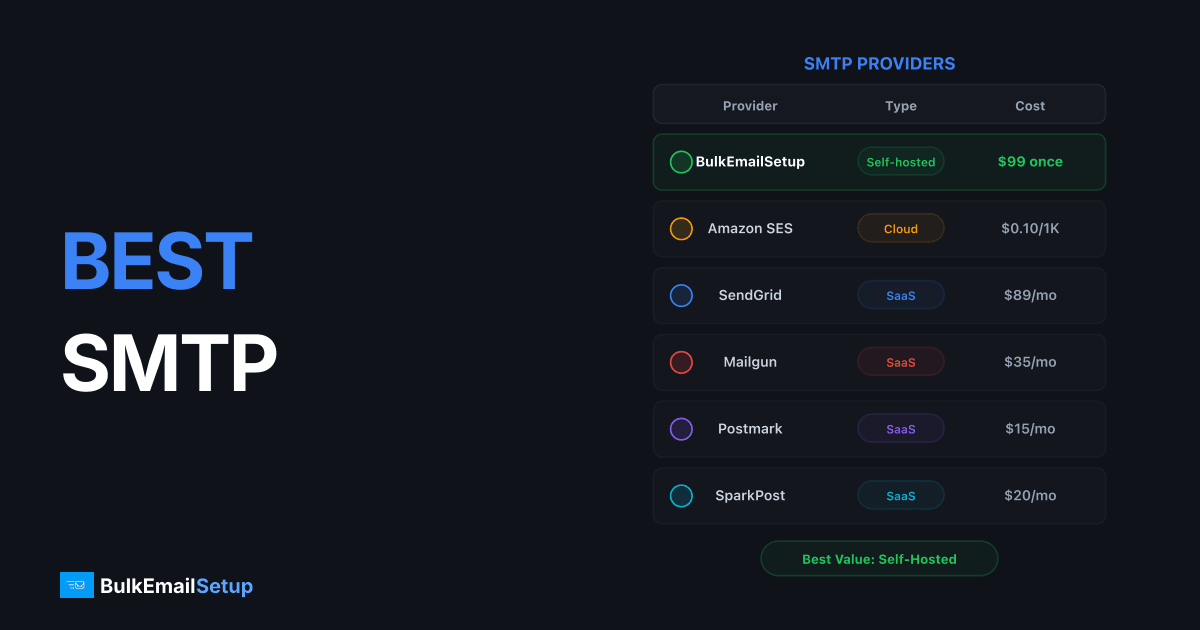The height and width of the screenshot is (630, 1200).
Task: Click the SaaS badge swatch on Postmark
Action: tap(900, 428)
